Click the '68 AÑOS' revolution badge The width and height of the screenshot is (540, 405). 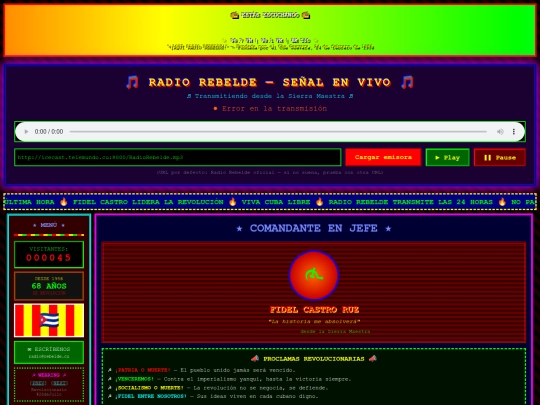(x=49, y=286)
